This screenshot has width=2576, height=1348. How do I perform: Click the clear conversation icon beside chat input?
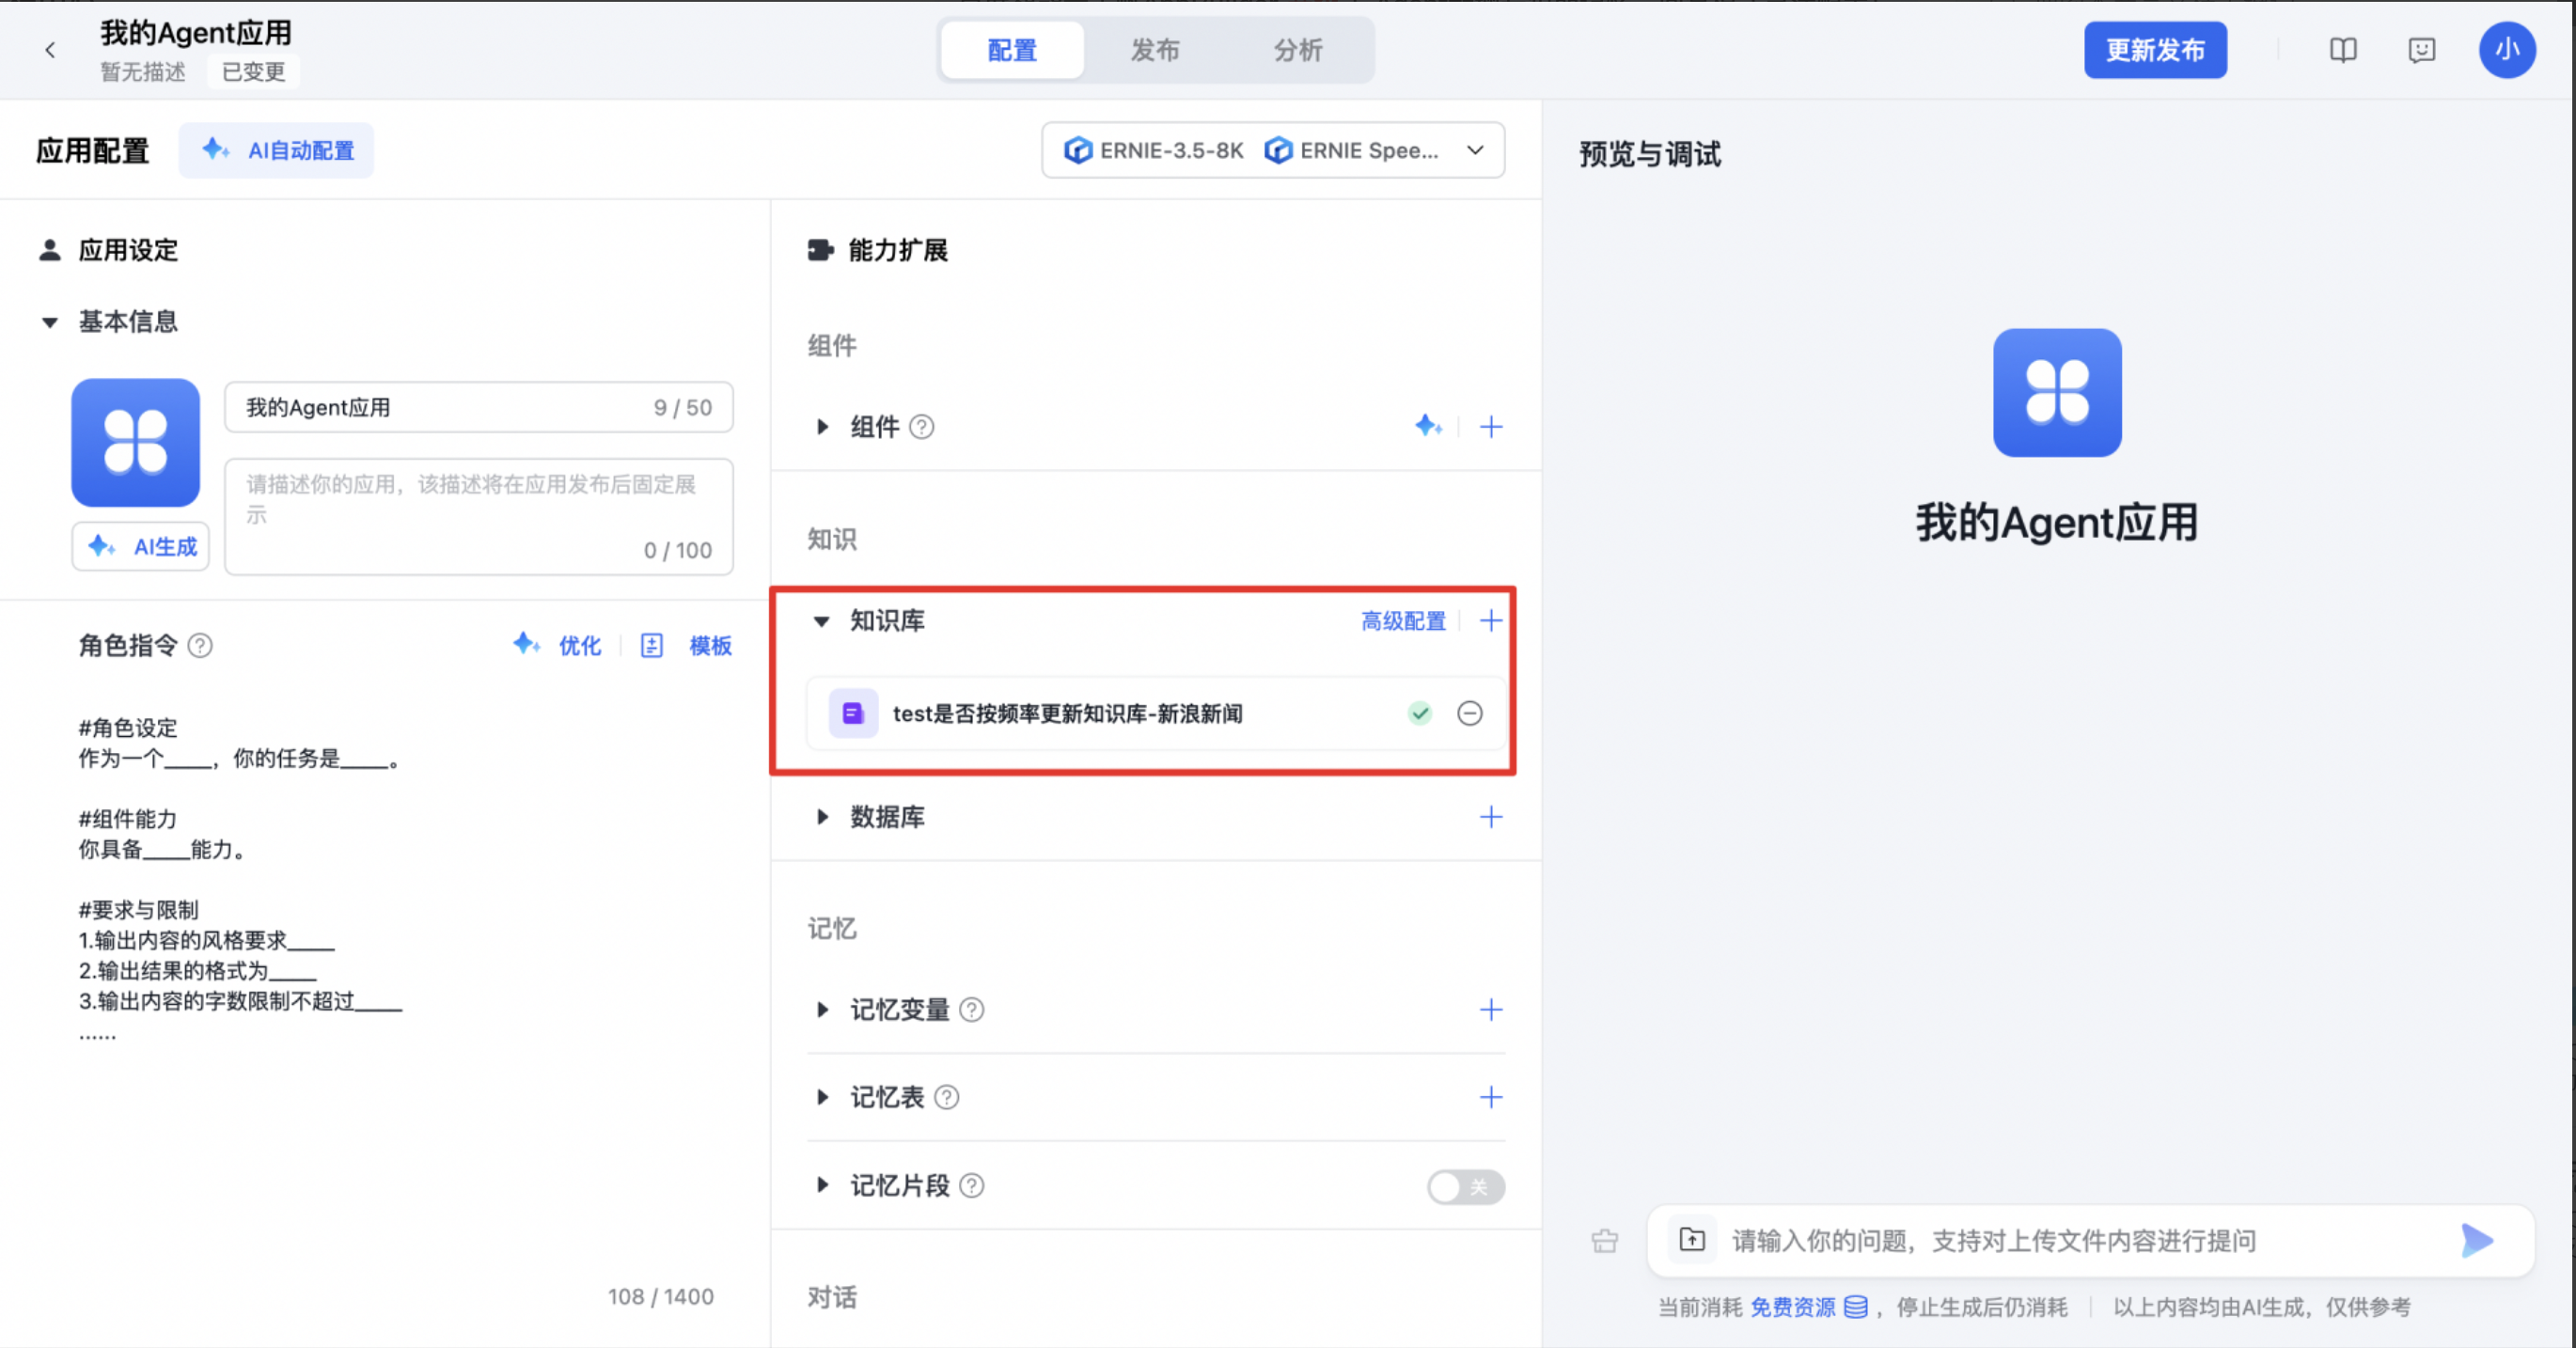pos(1604,1241)
